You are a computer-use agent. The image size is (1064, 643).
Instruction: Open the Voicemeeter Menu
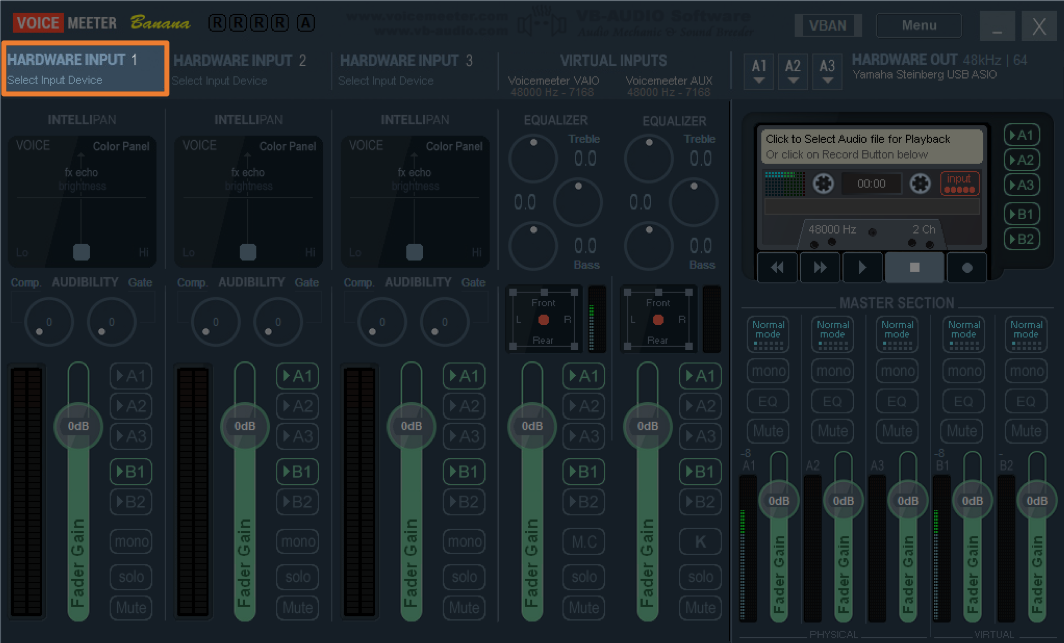pyautogui.click(x=919, y=26)
